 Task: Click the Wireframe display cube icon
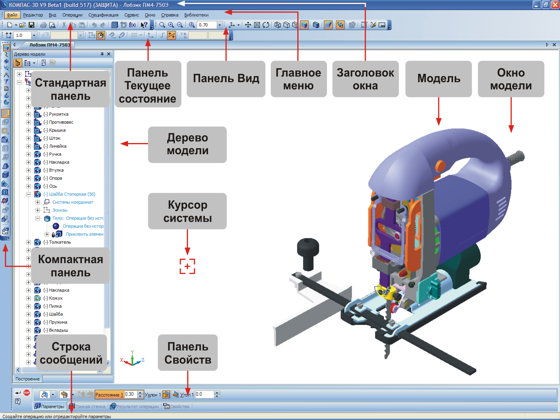[x=278, y=25]
